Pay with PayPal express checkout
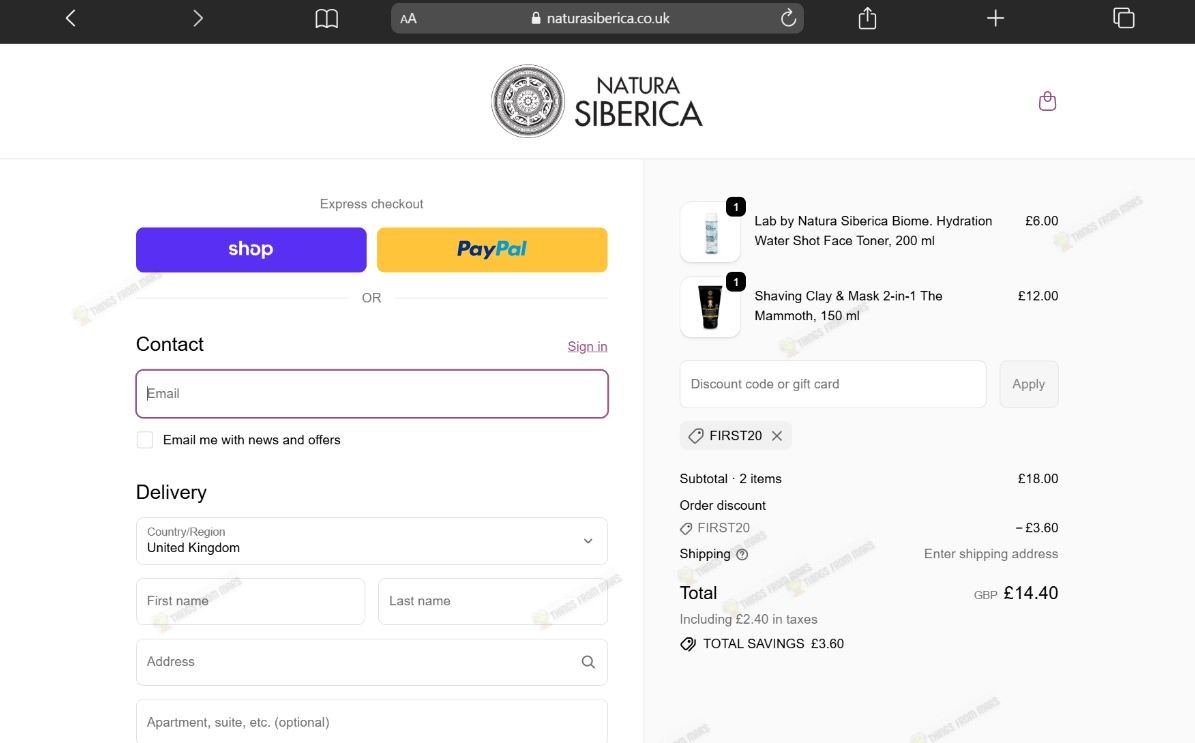This screenshot has height=743, width=1195. coord(492,249)
